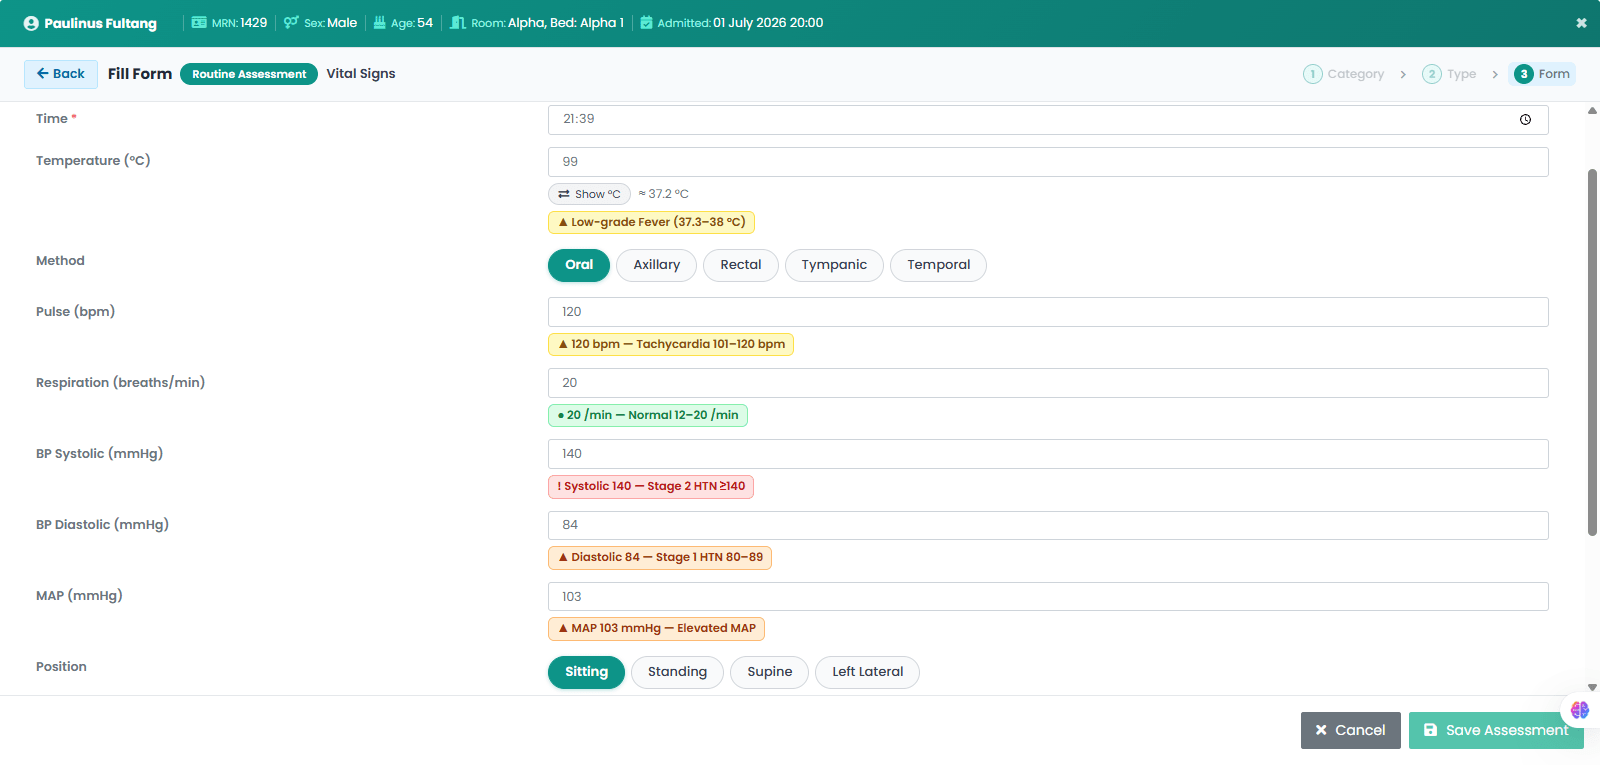1600x765 pixels.
Task: Click the room door icon
Action: 458,22
